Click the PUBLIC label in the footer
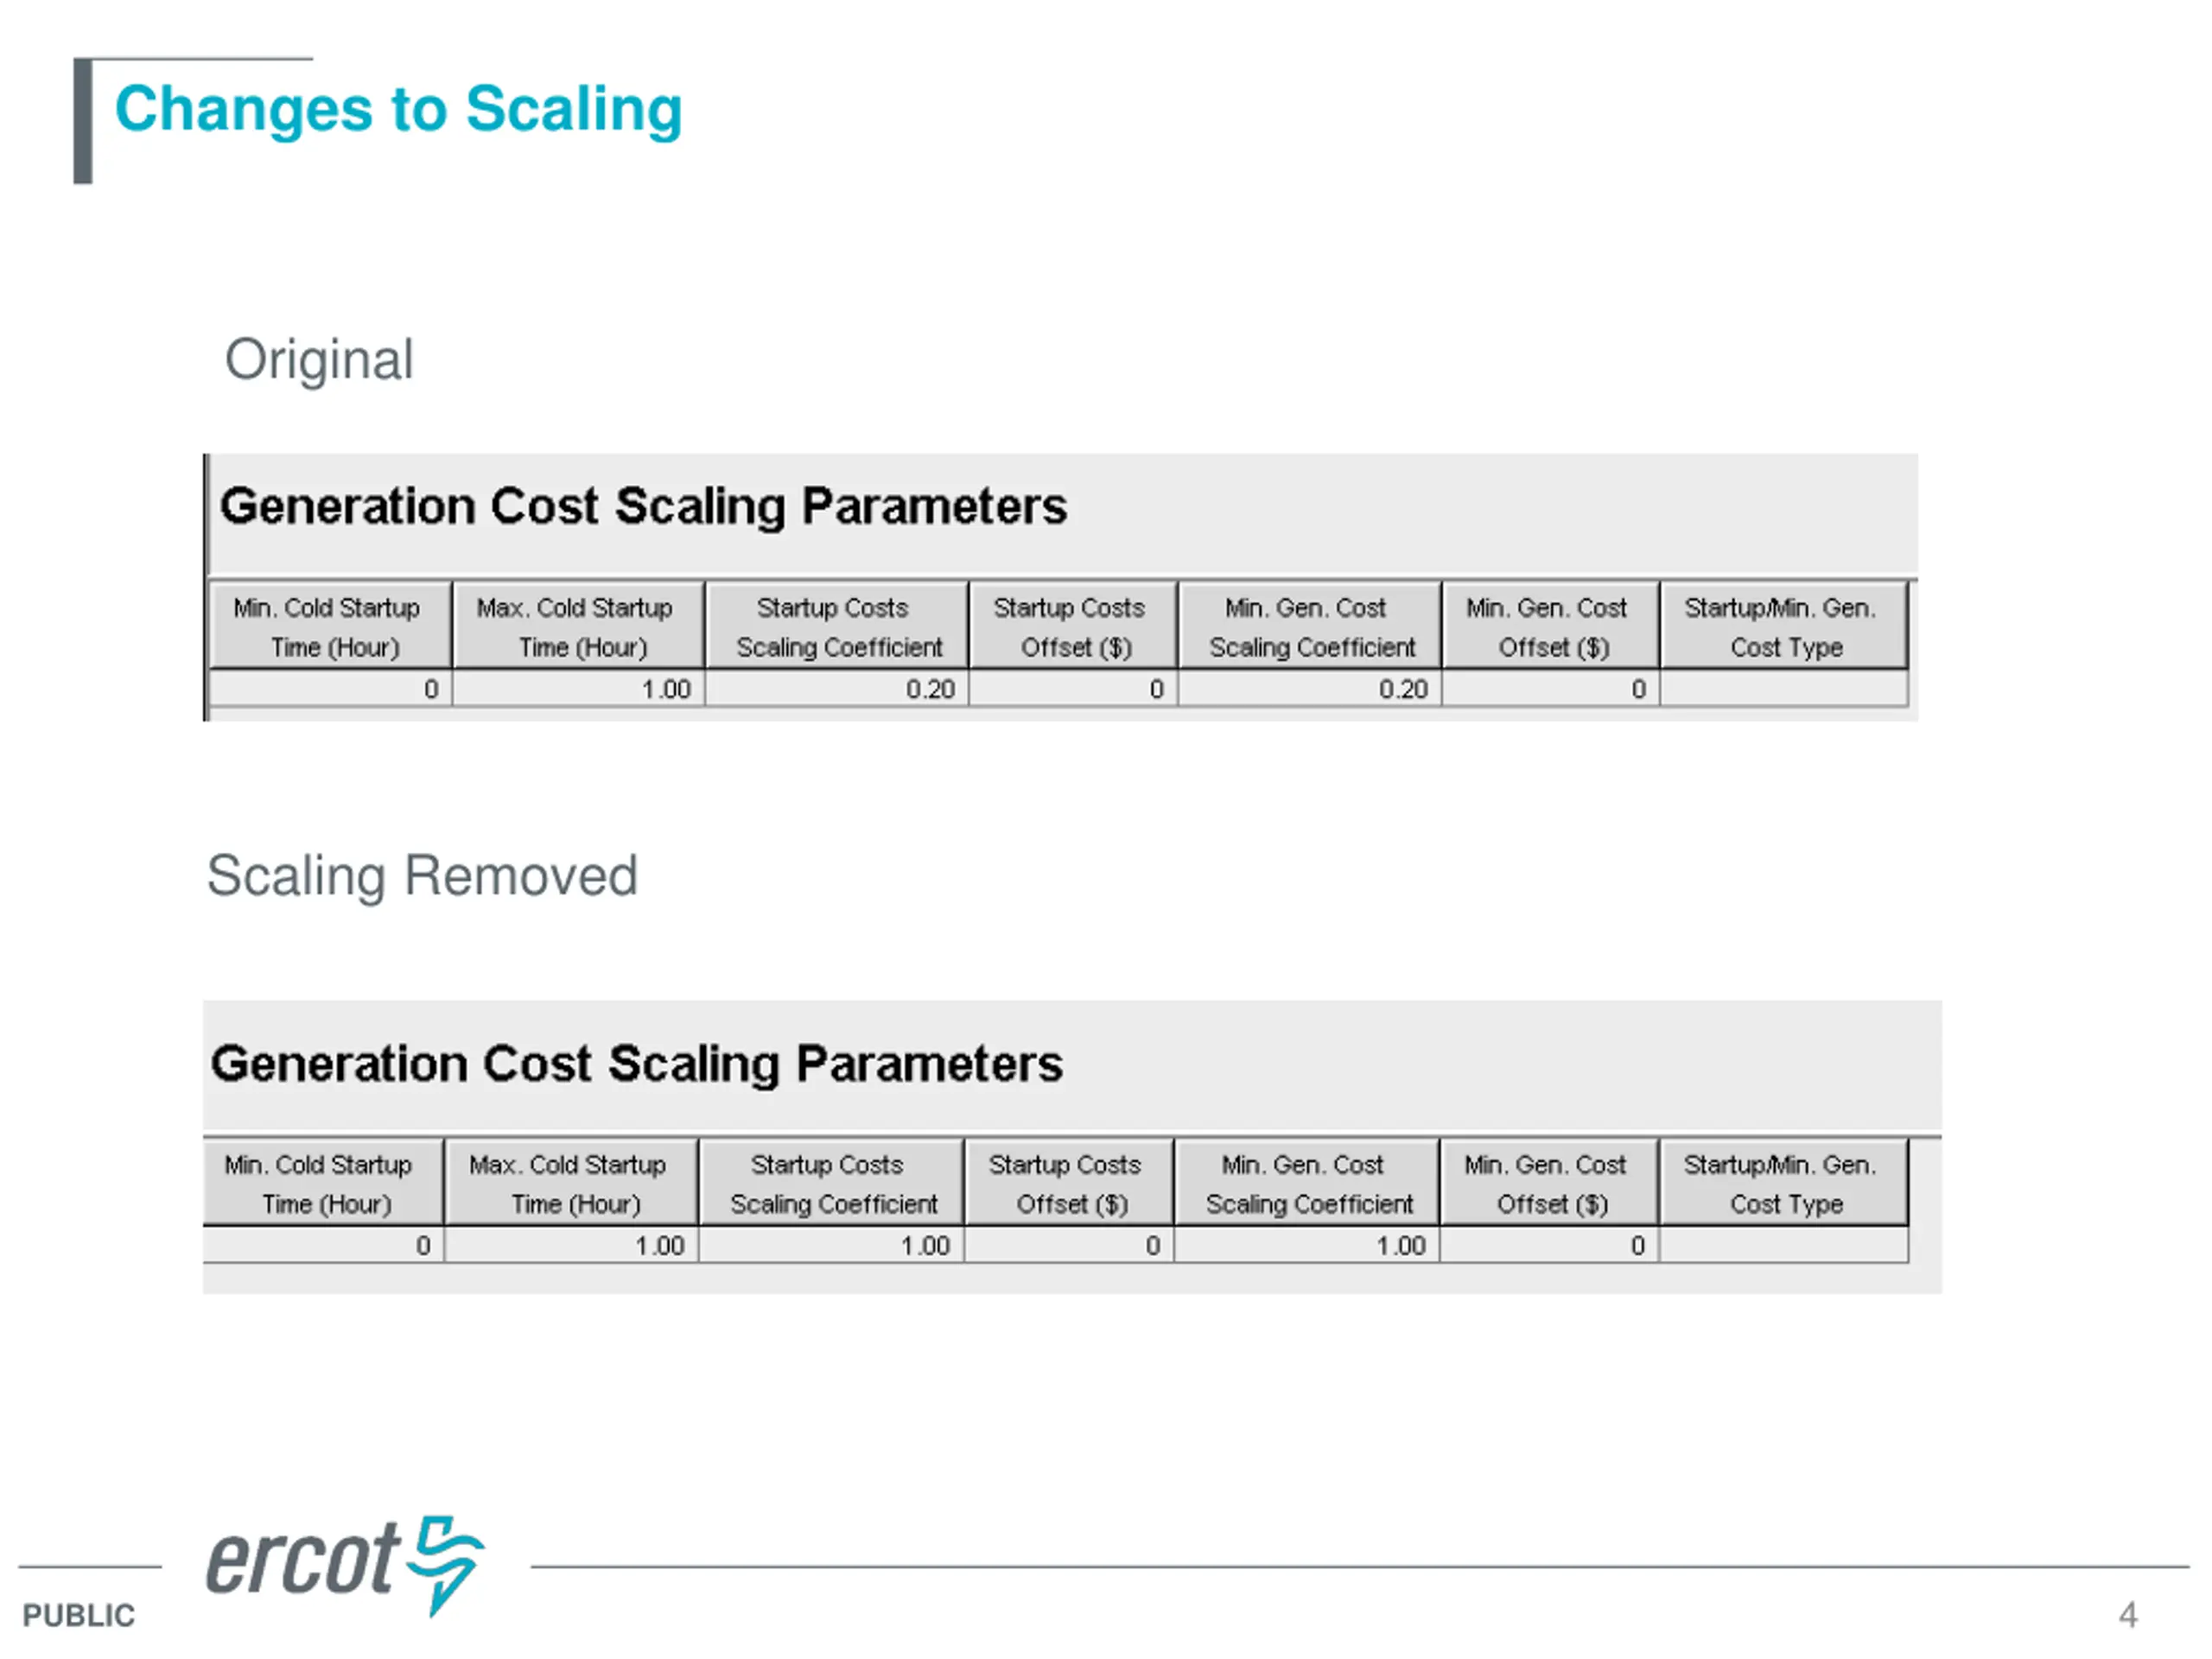The image size is (2212, 1659). click(x=78, y=1616)
